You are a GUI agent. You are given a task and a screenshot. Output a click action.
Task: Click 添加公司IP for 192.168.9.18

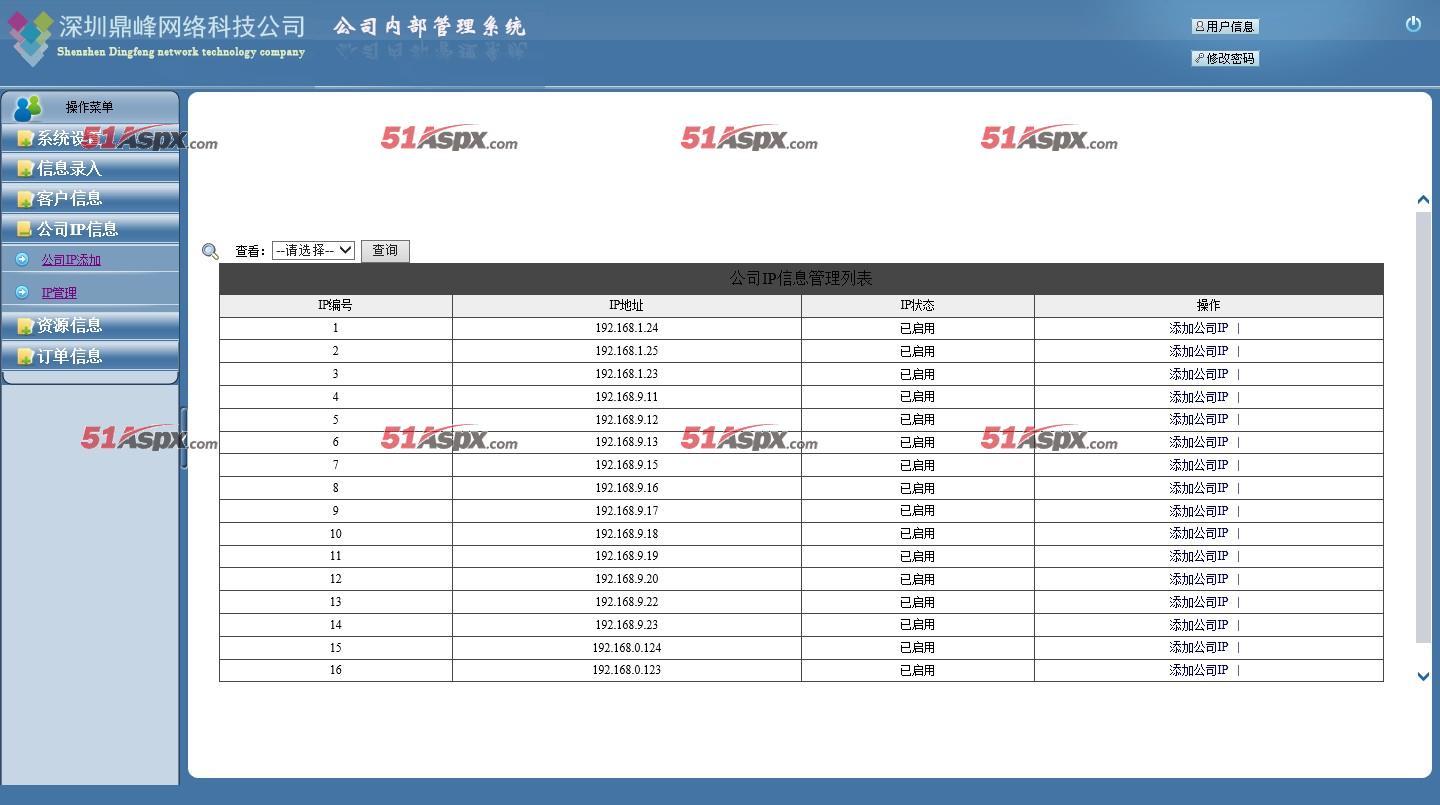point(1199,533)
